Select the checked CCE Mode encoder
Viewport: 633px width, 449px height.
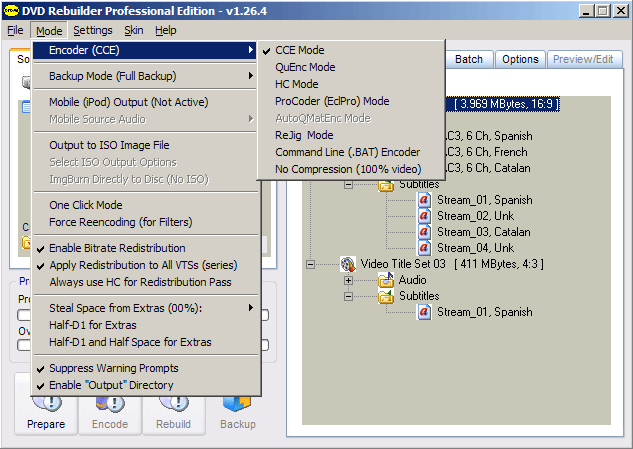click(x=351, y=50)
